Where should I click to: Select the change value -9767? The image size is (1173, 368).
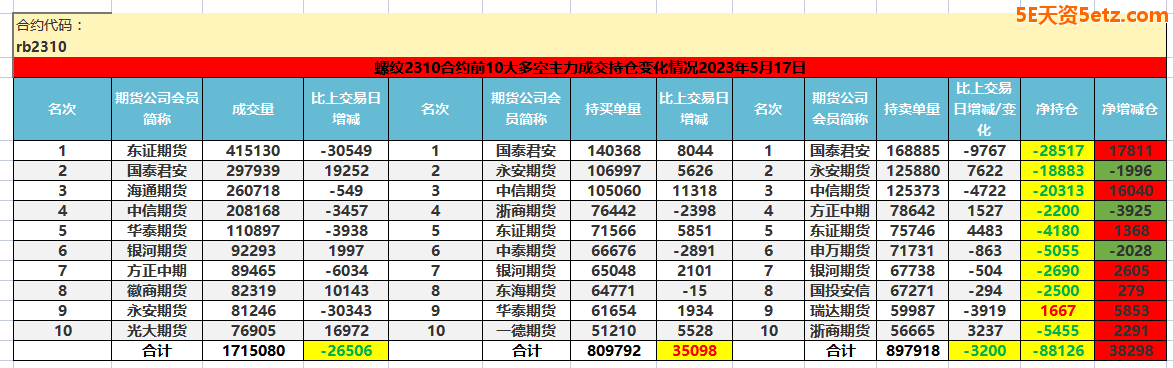pyautogui.click(x=984, y=150)
